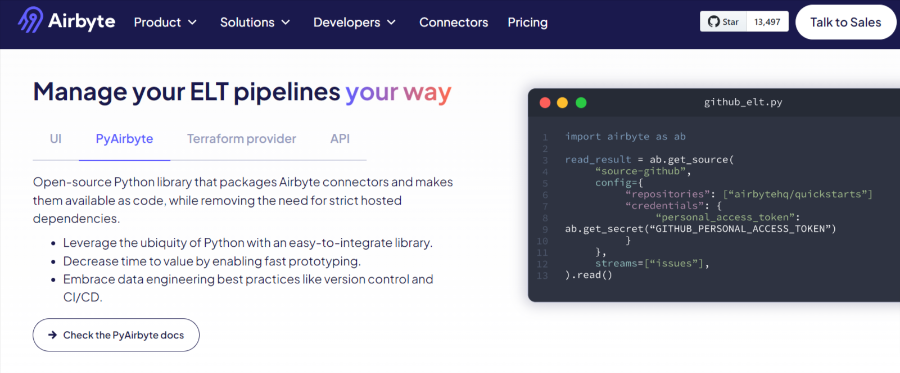
Task: Click the ').read()' code line
Action: tap(589, 275)
